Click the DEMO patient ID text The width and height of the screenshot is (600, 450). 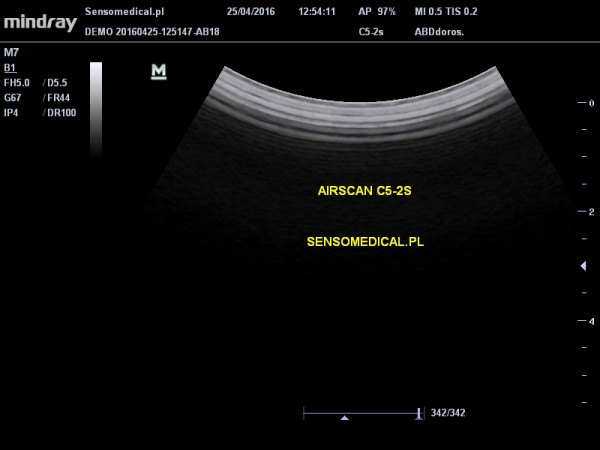152,32
